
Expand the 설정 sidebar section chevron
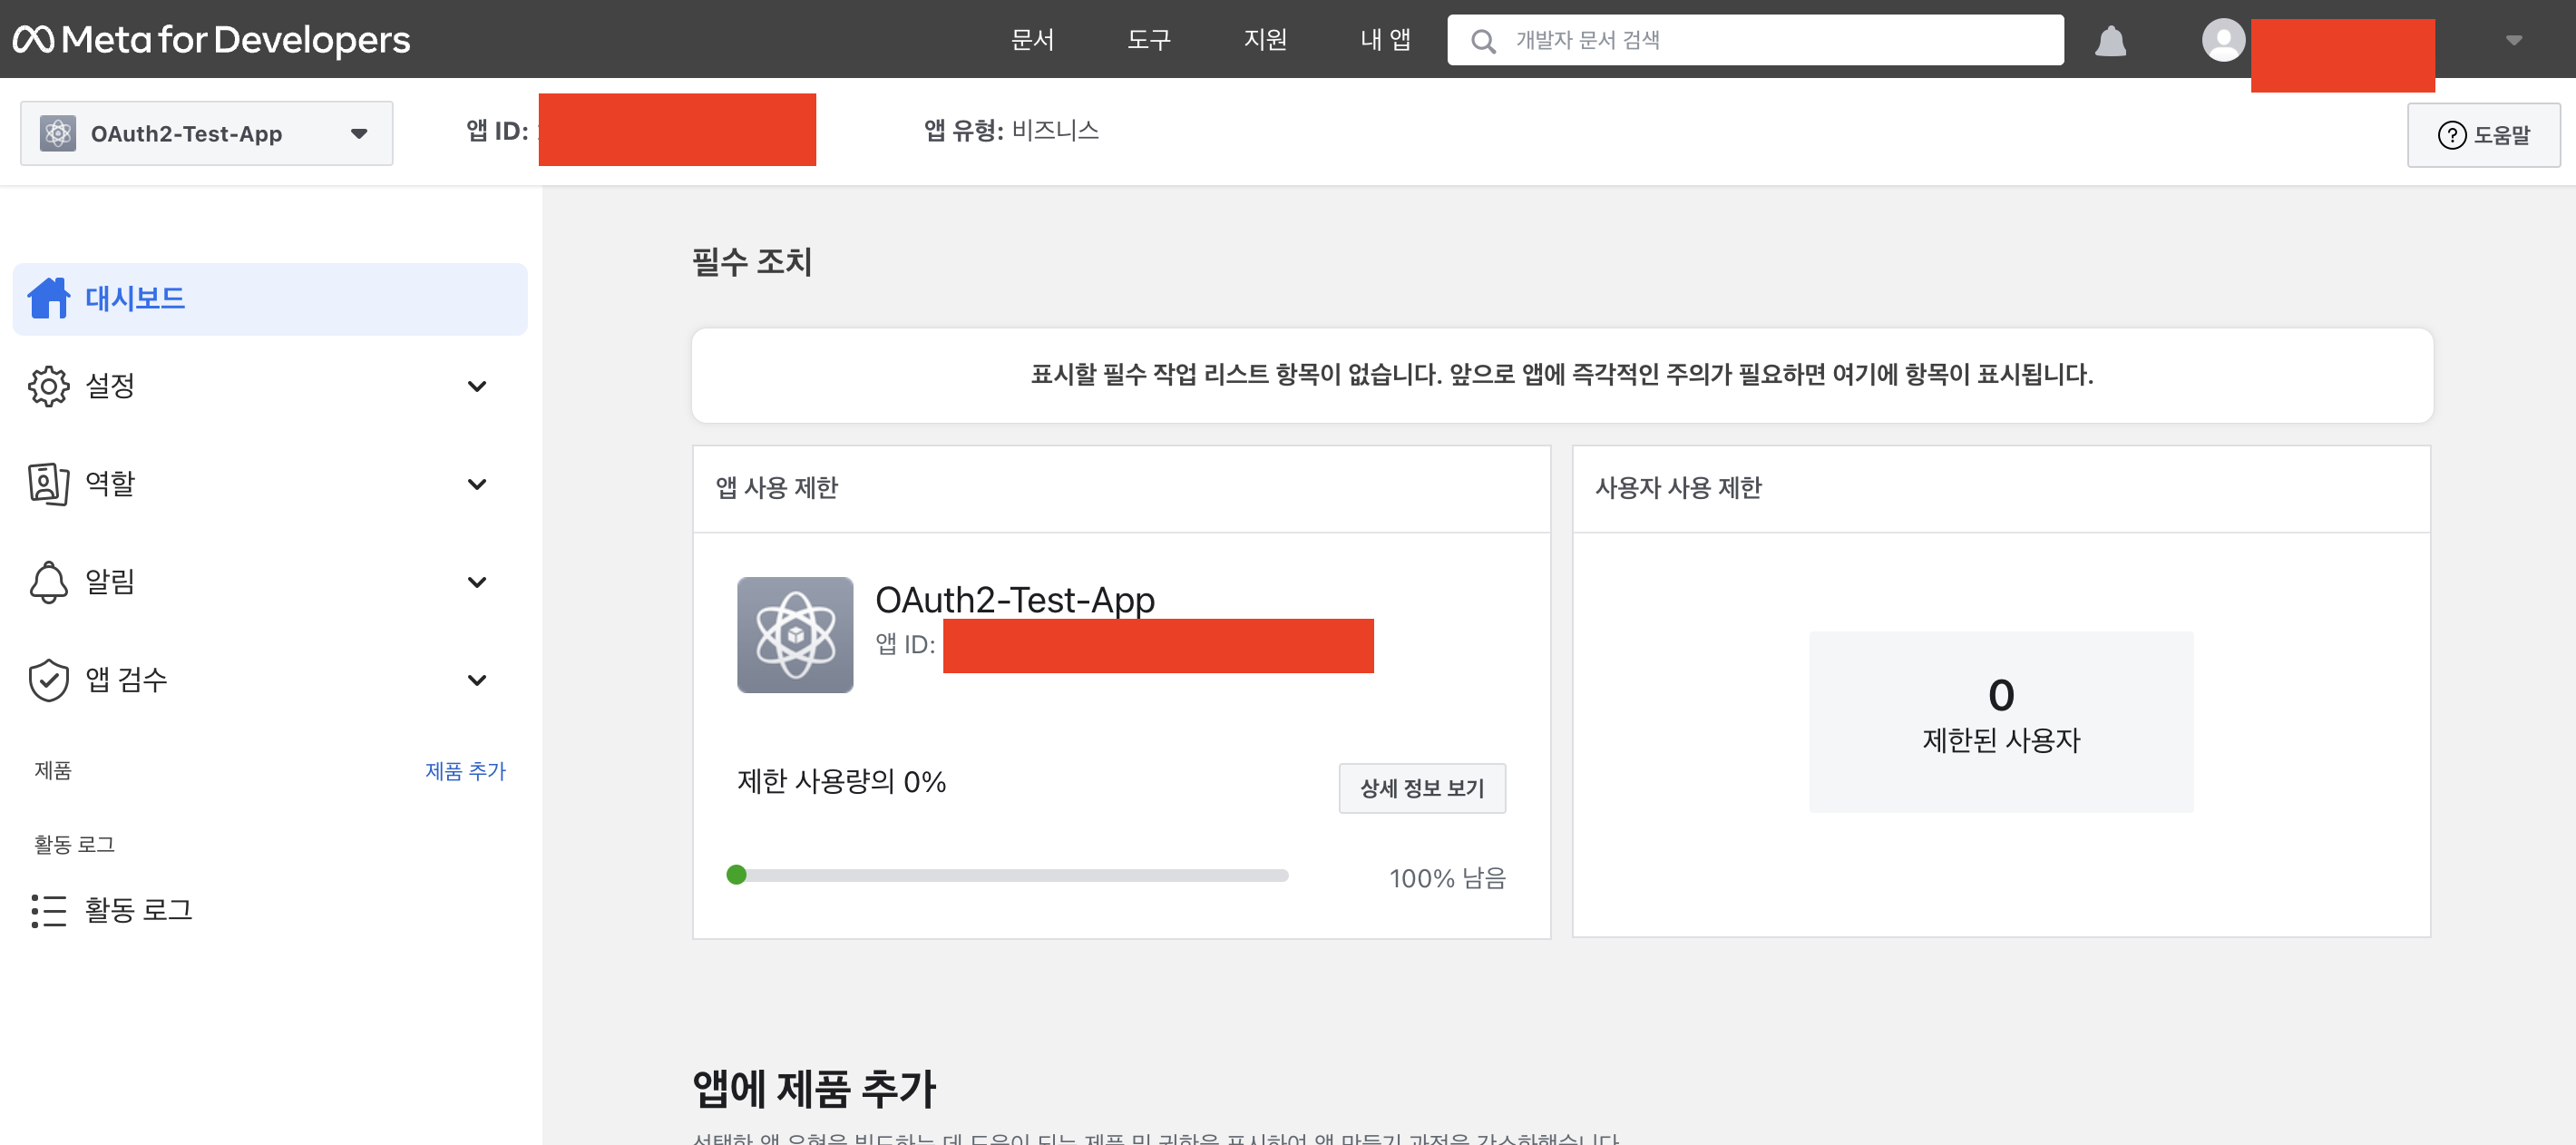(477, 386)
